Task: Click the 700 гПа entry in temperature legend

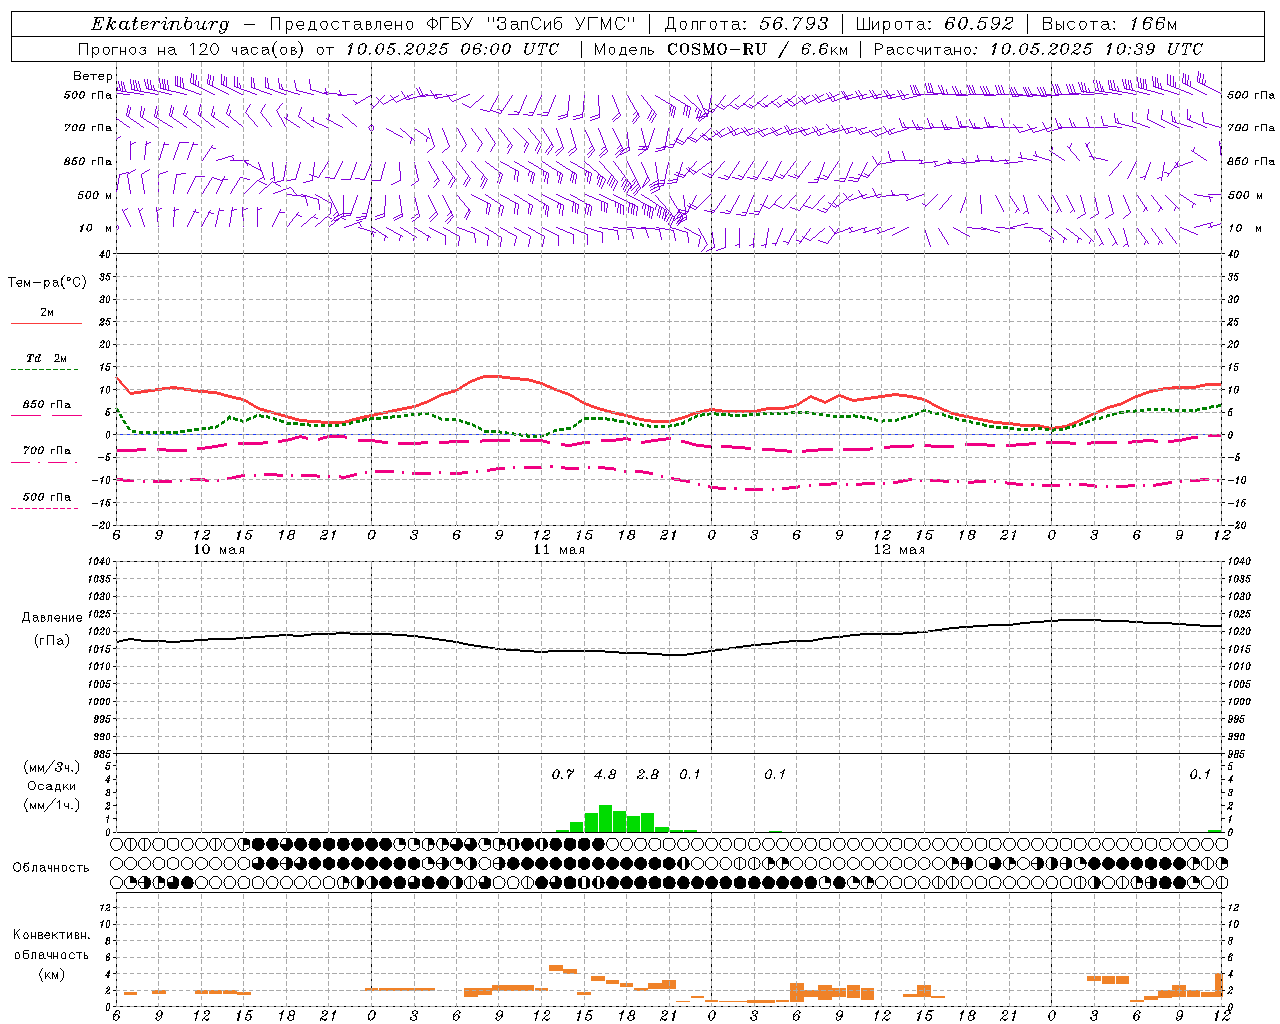Action: [x=47, y=451]
